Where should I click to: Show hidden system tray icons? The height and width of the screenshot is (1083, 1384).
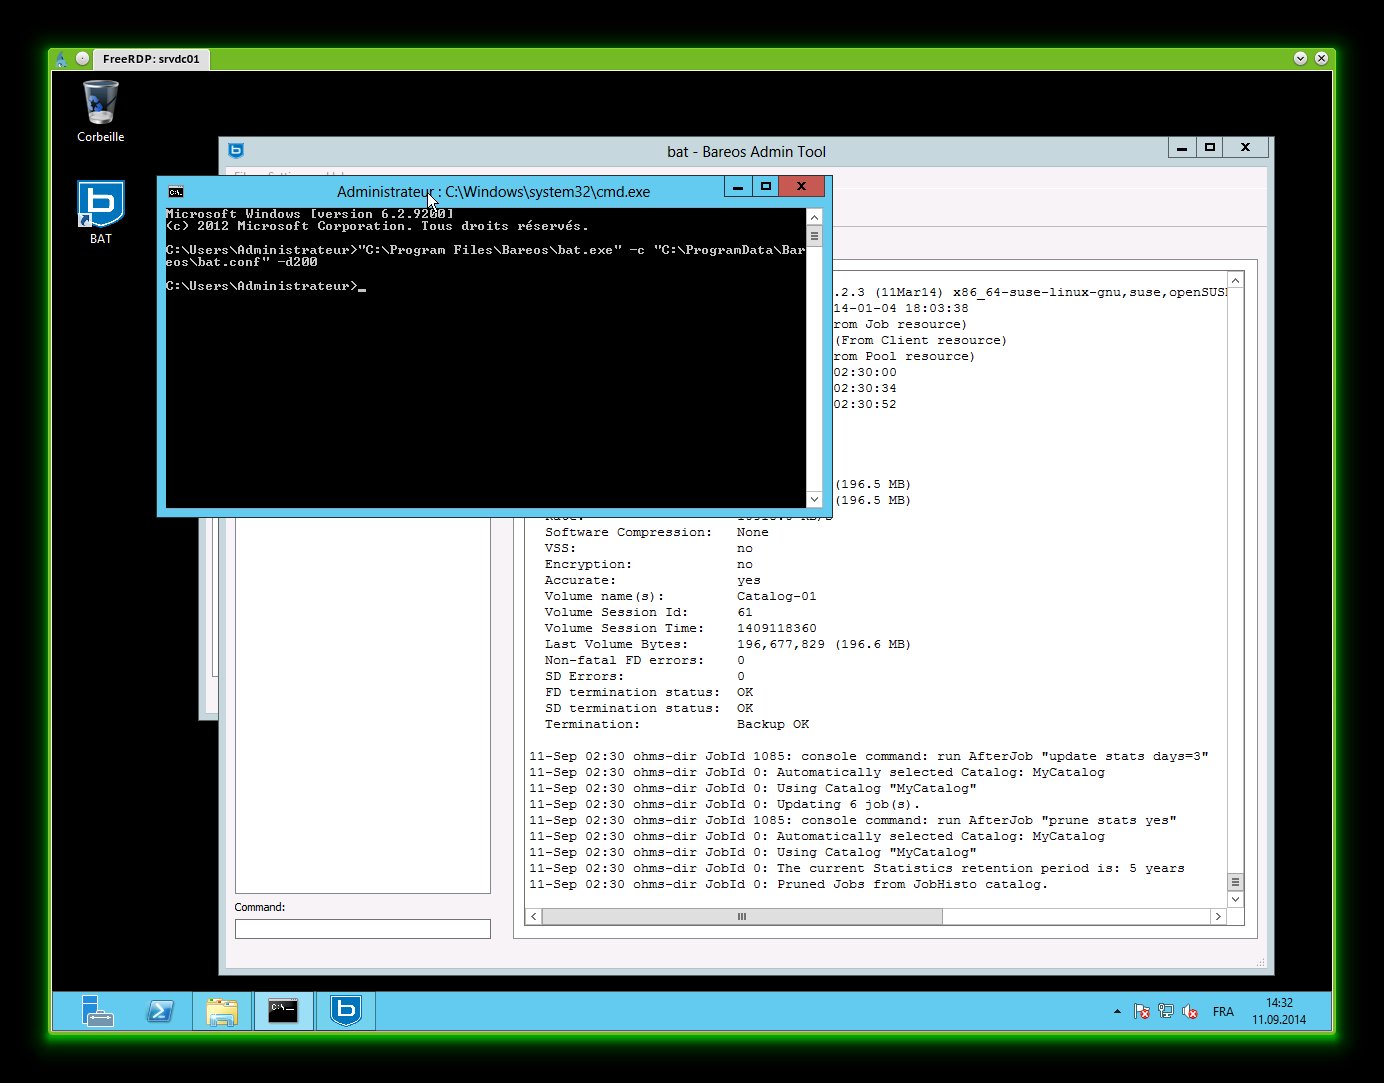coord(1117,1012)
